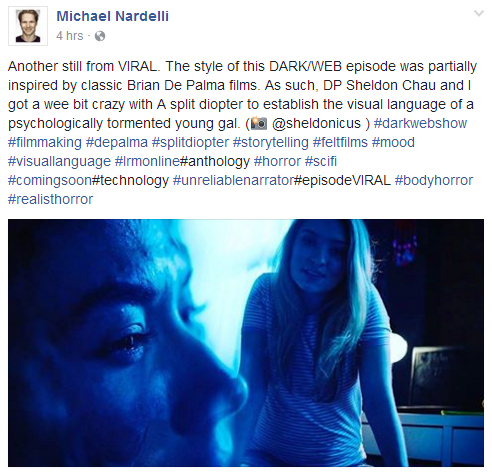
Task: Open the #realisthorror hashtag
Action: pos(50,199)
